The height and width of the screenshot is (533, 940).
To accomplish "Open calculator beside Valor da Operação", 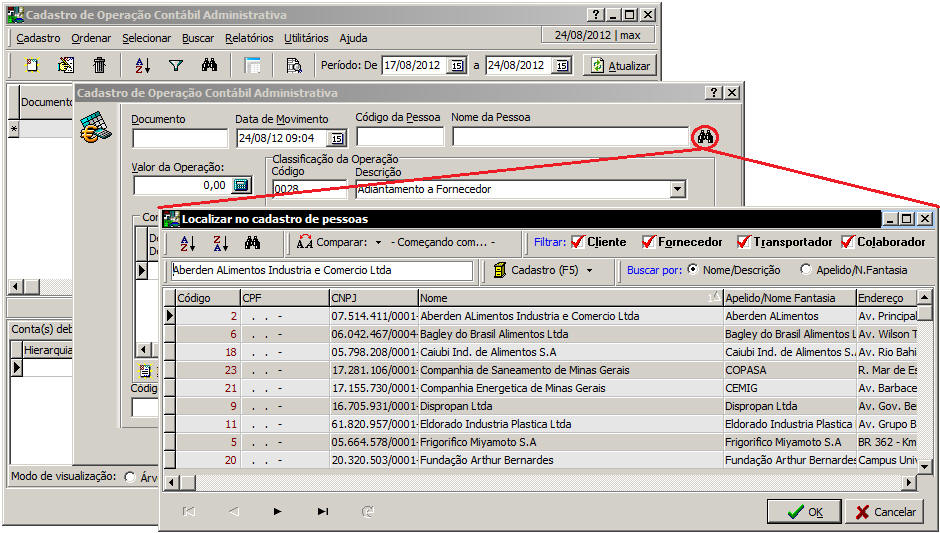I will (241, 185).
